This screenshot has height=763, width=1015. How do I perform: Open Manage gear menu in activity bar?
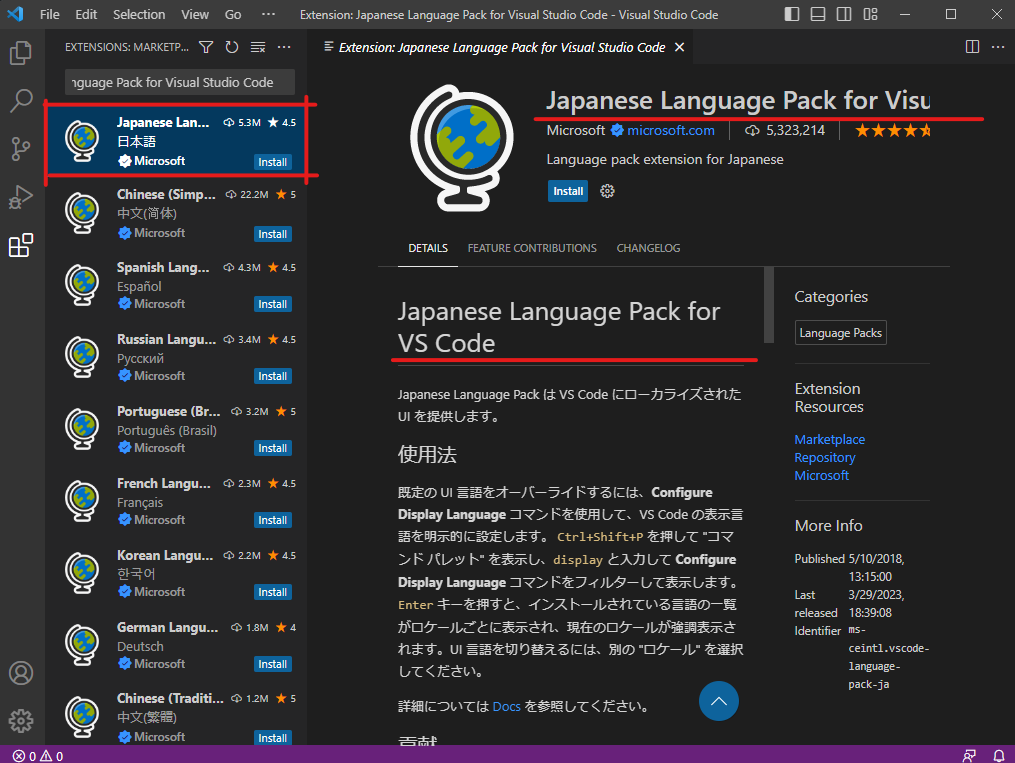tap(21, 720)
